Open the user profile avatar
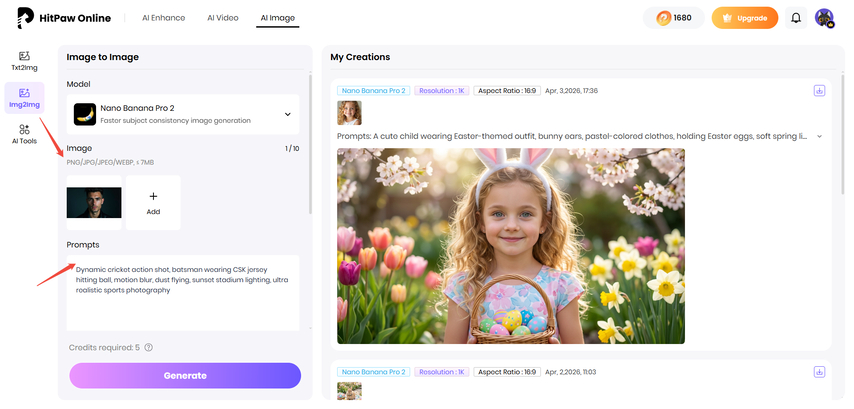Image resolution: width=854 pixels, height=409 pixels. [824, 18]
